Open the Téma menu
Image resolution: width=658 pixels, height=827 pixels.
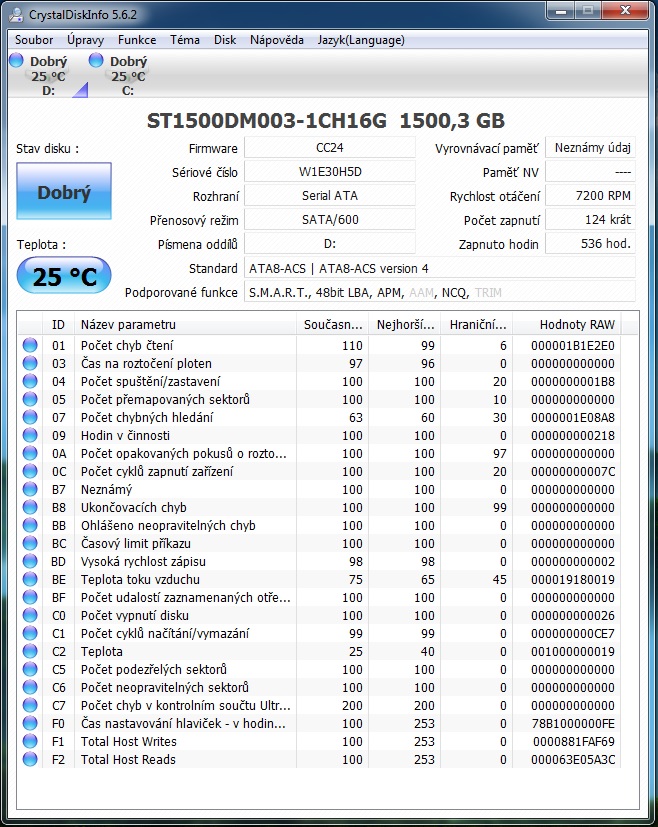coord(185,40)
